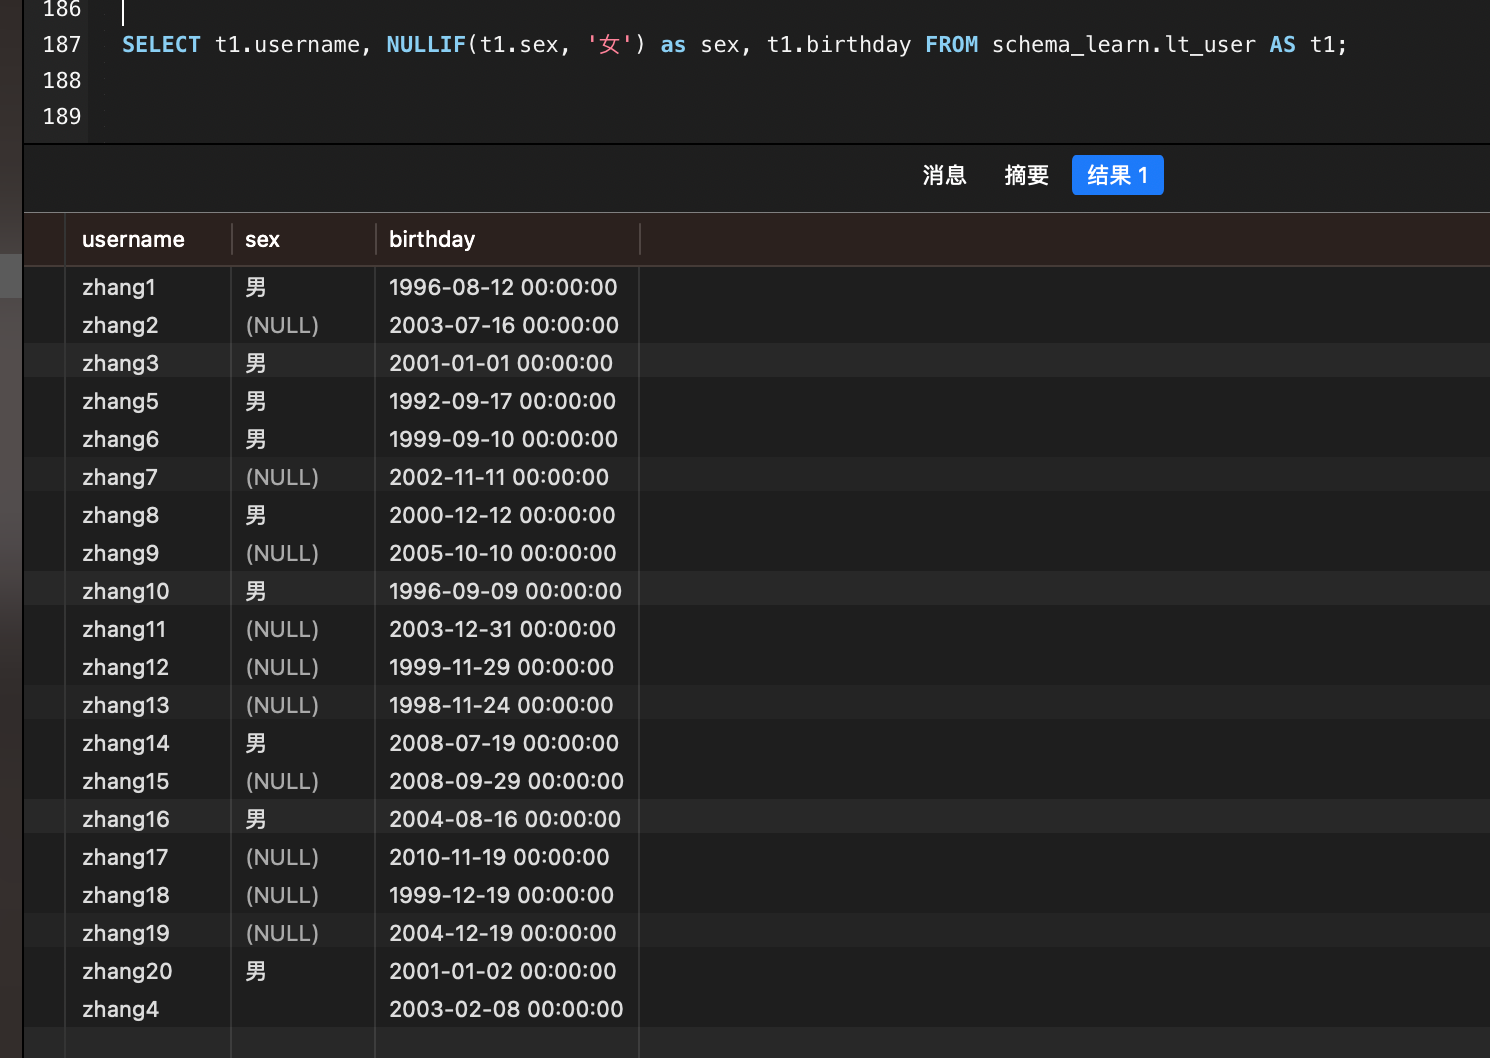Click line number 188 in the editor gutter
The image size is (1490, 1058).
[x=62, y=81]
